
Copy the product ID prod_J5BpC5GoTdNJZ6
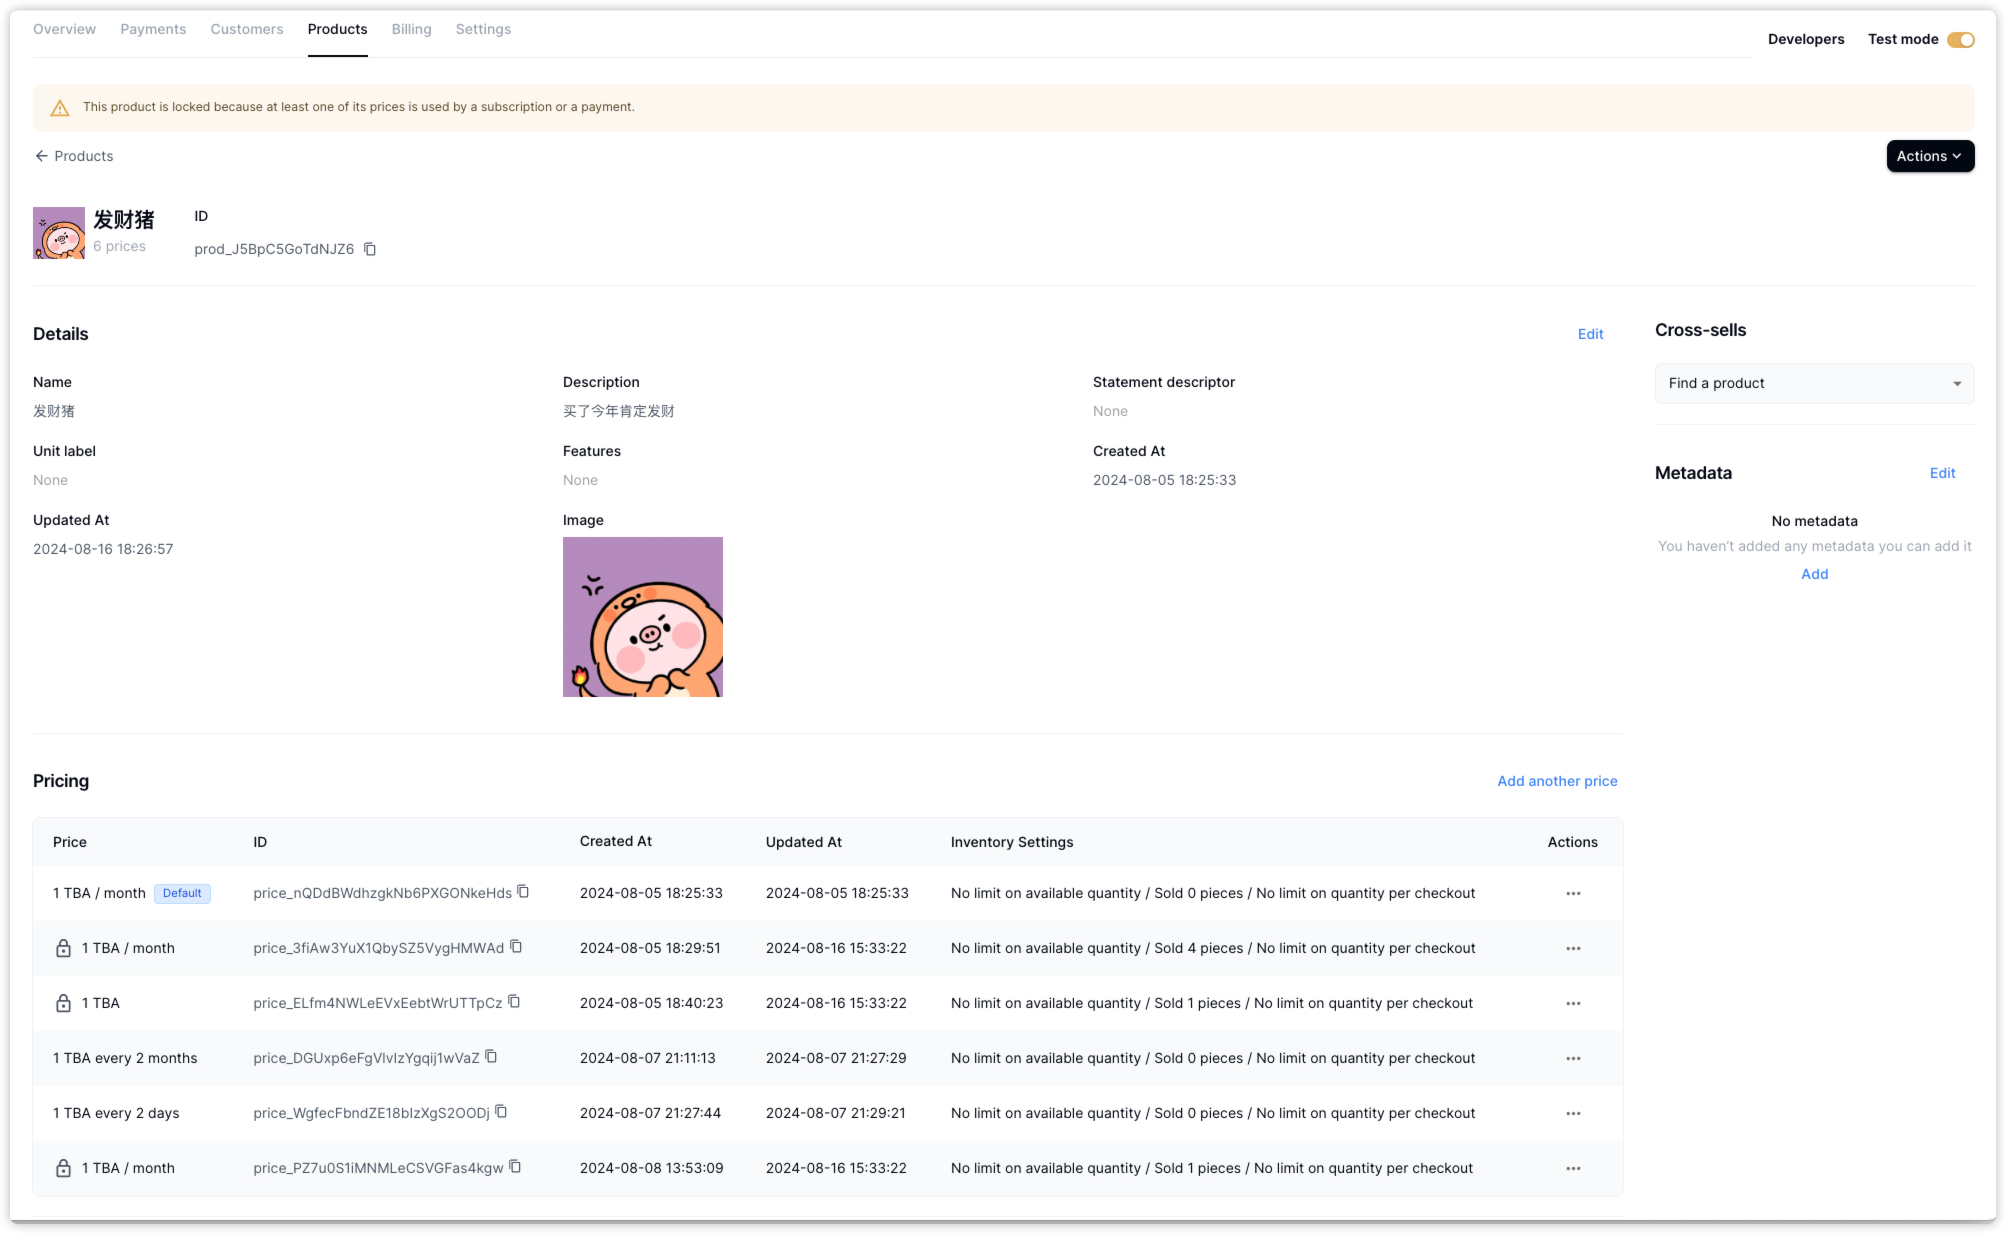pos(370,249)
